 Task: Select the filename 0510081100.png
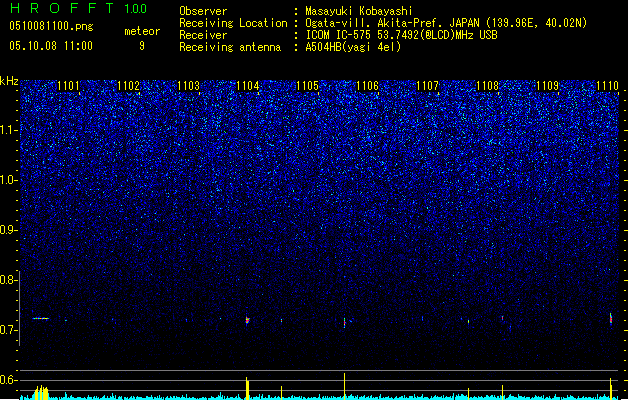[51, 27]
